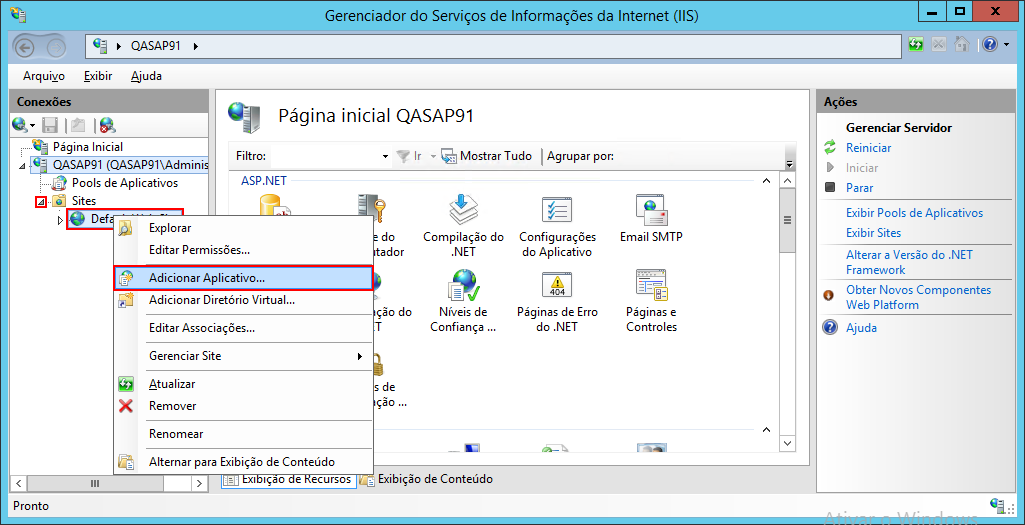Click the Parar link in Ações
The height and width of the screenshot is (525, 1025).
point(860,188)
